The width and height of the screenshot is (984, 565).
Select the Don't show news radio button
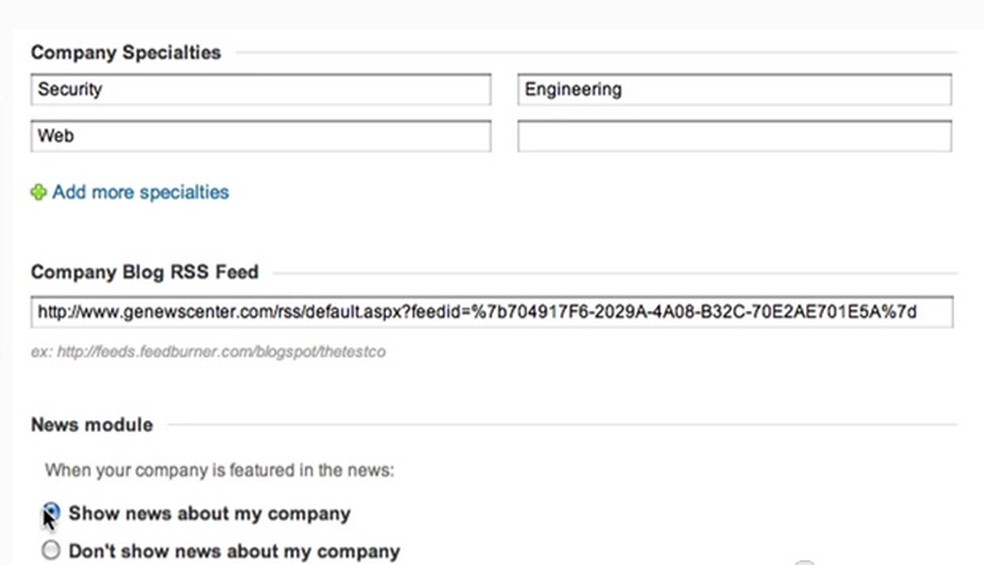pyautogui.click(x=51, y=551)
